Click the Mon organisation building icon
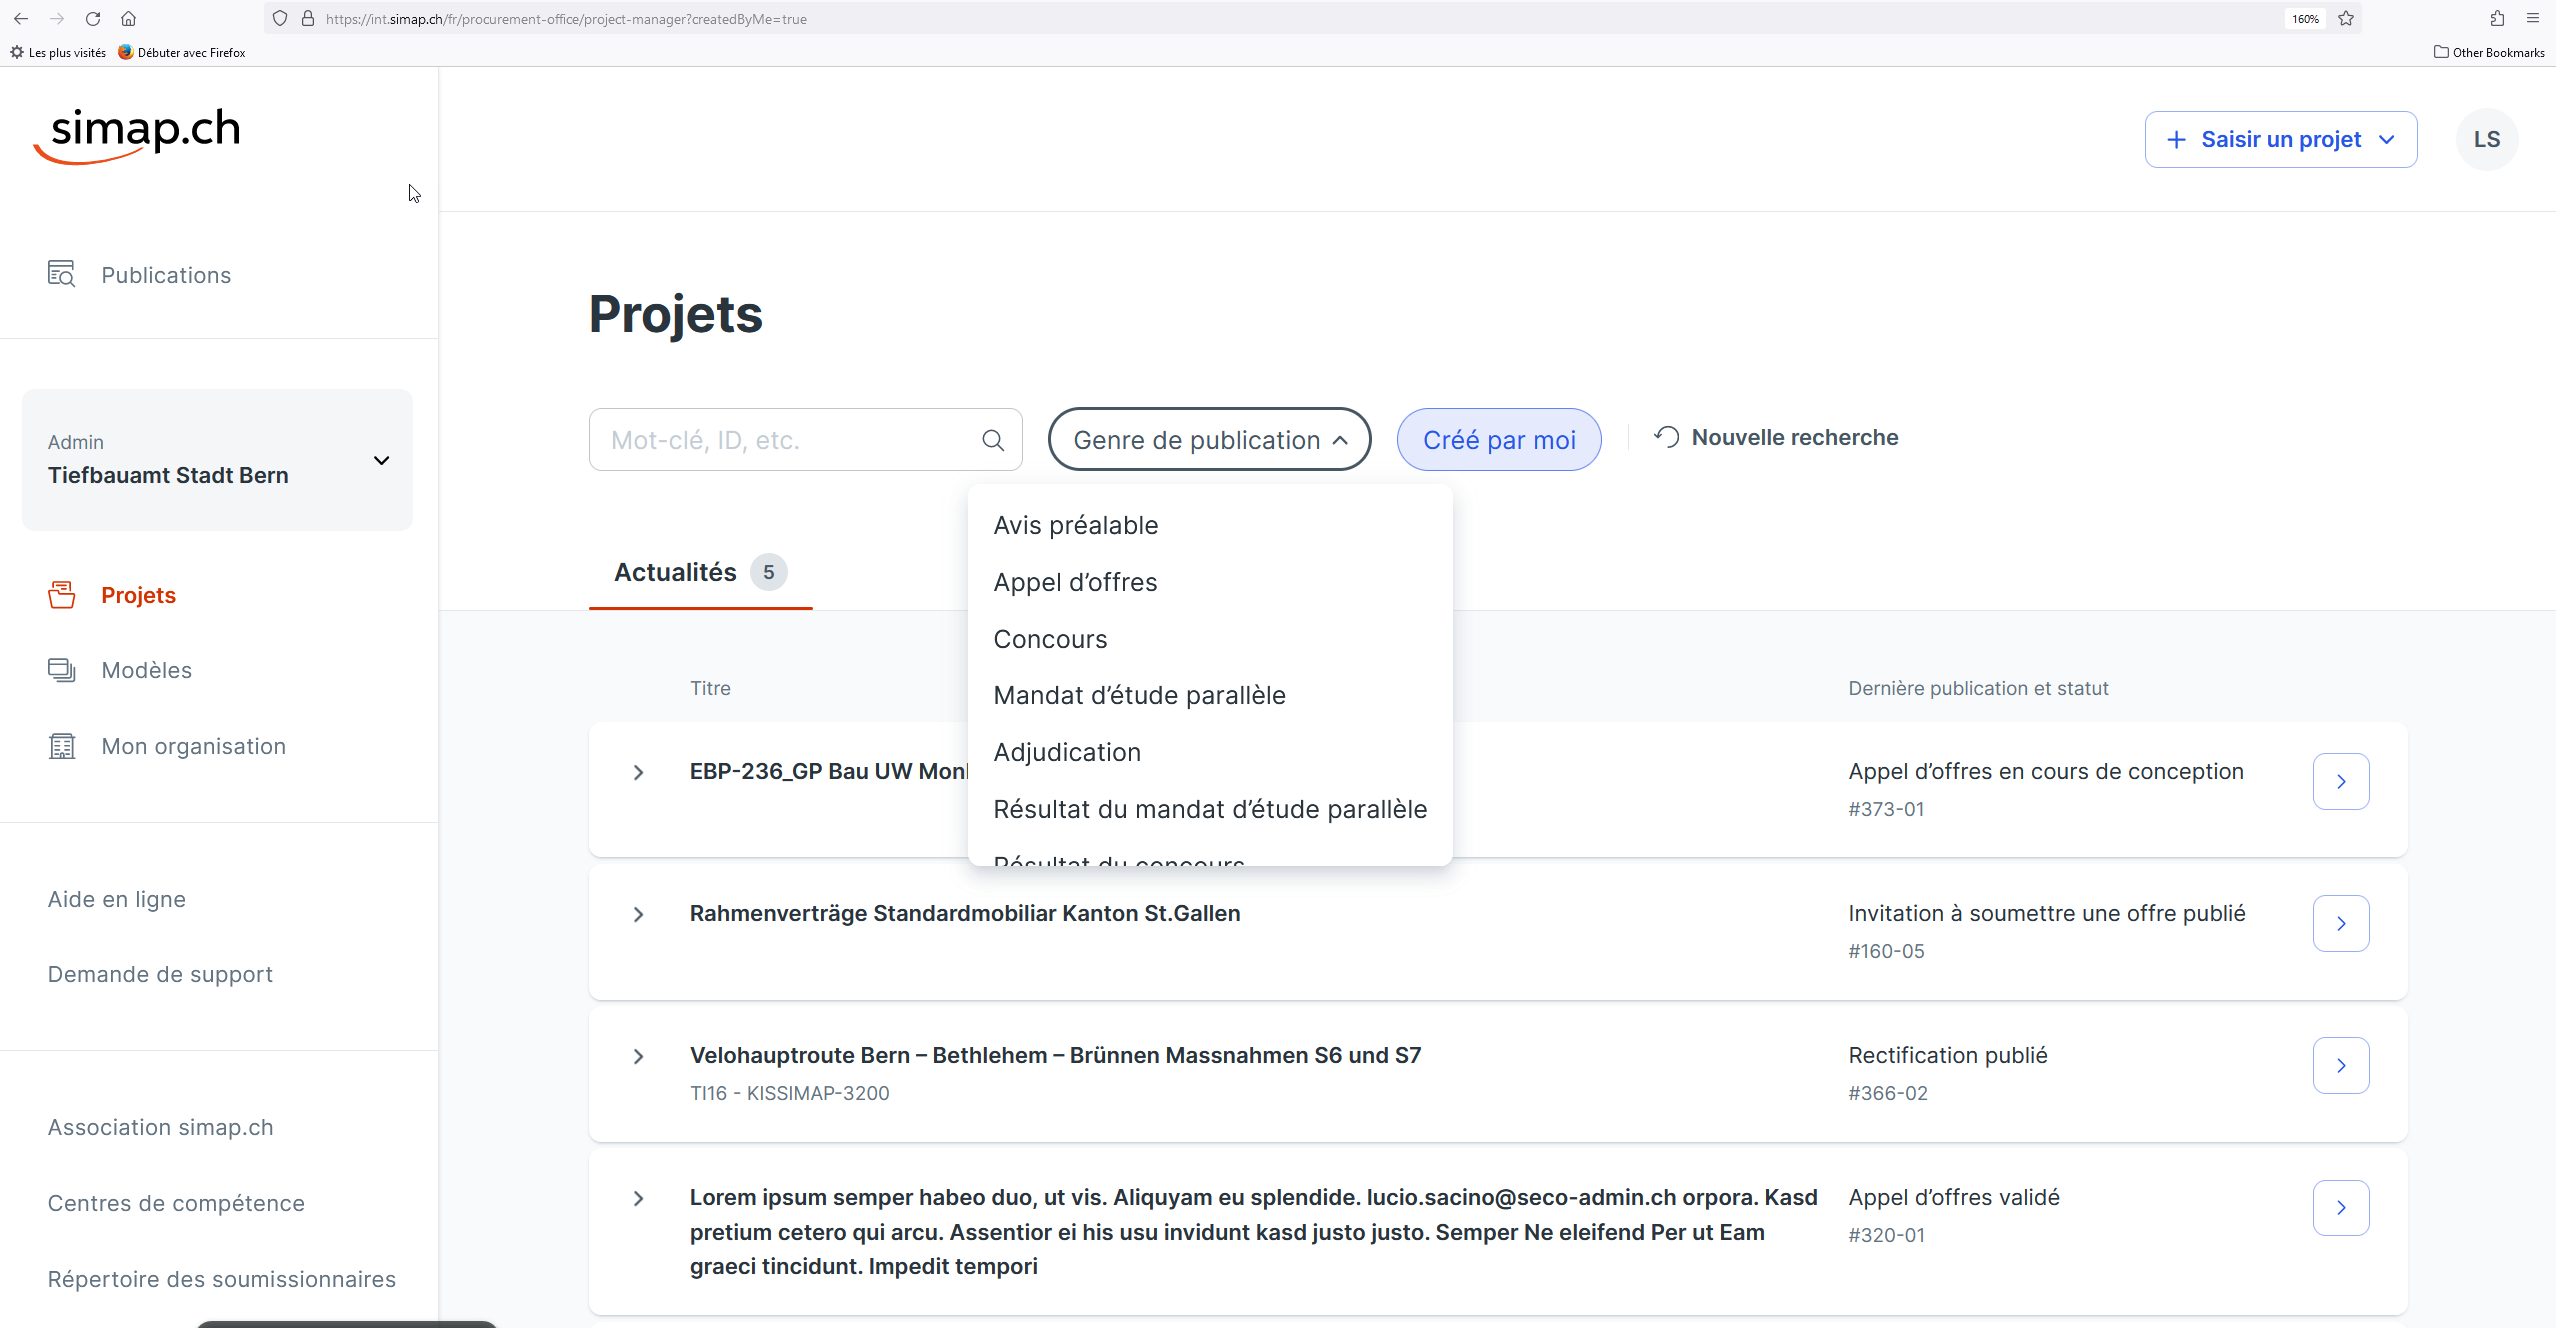The height and width of the screenshot is (1328, 2556). [62, 746]
